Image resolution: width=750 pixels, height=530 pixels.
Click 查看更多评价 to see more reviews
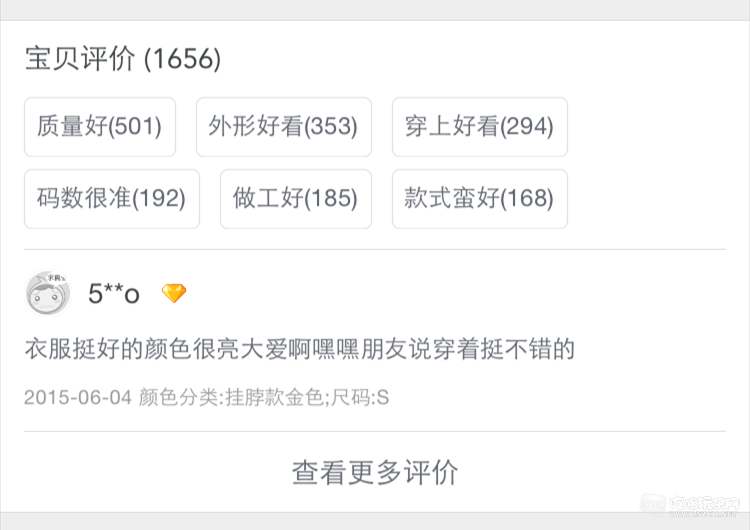tap(375, 472)
